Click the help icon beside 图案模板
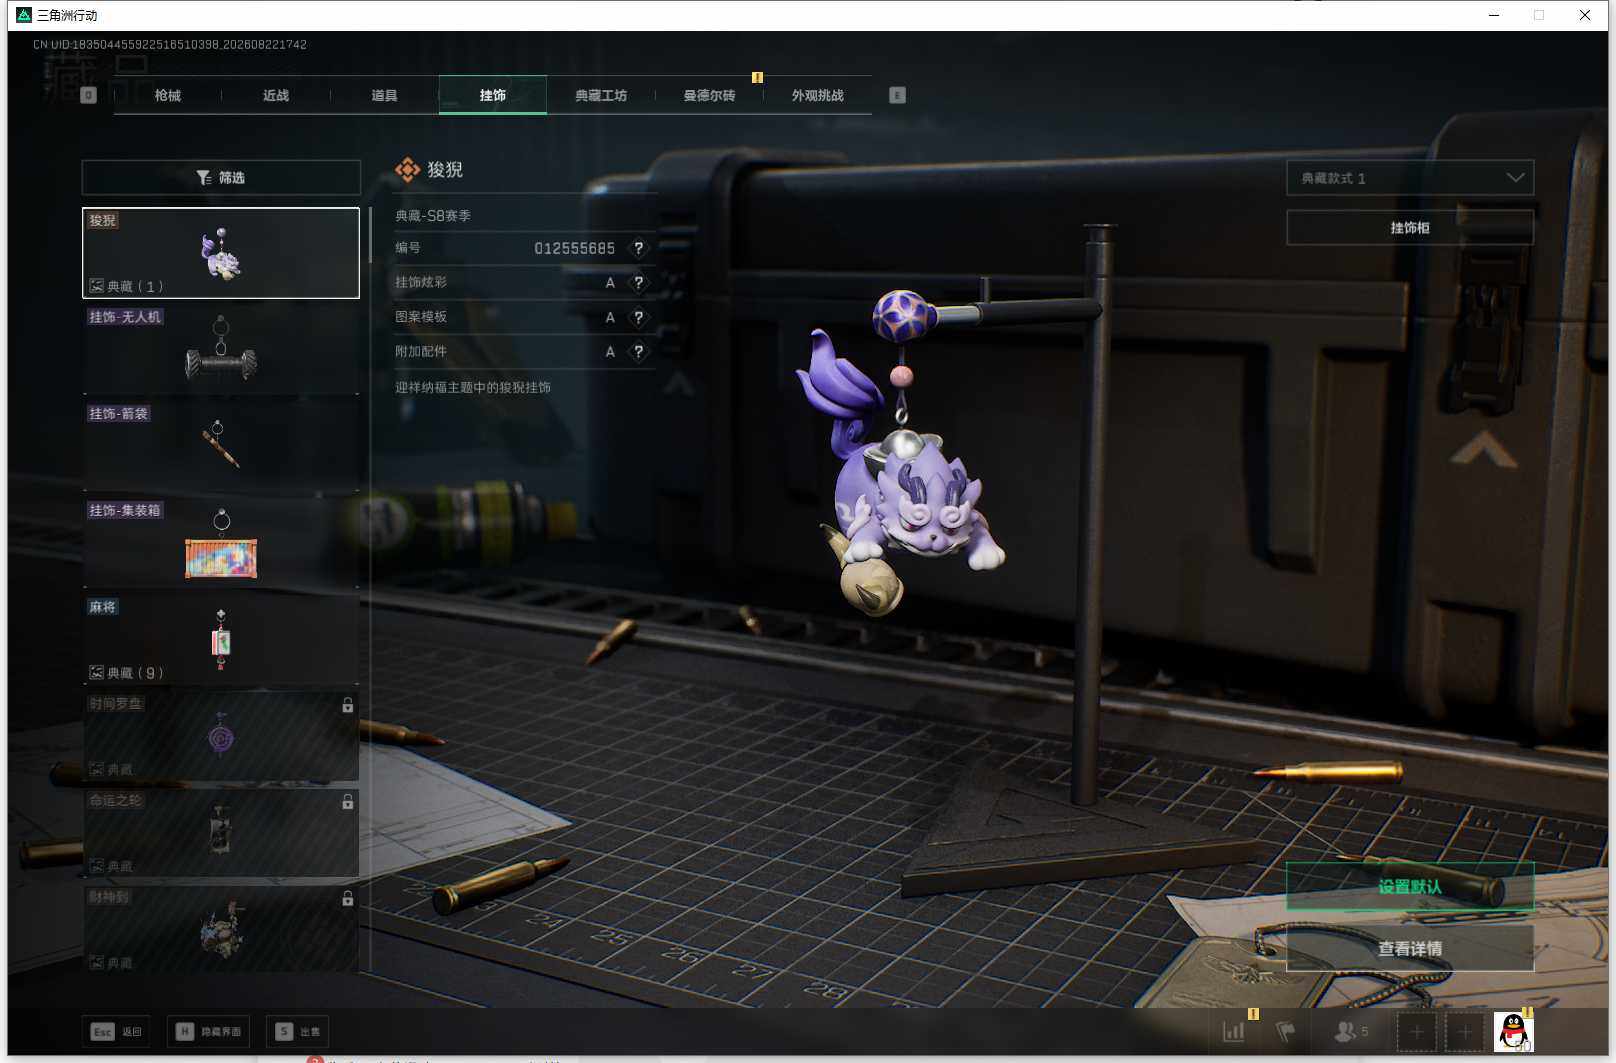 coord(638,317)
